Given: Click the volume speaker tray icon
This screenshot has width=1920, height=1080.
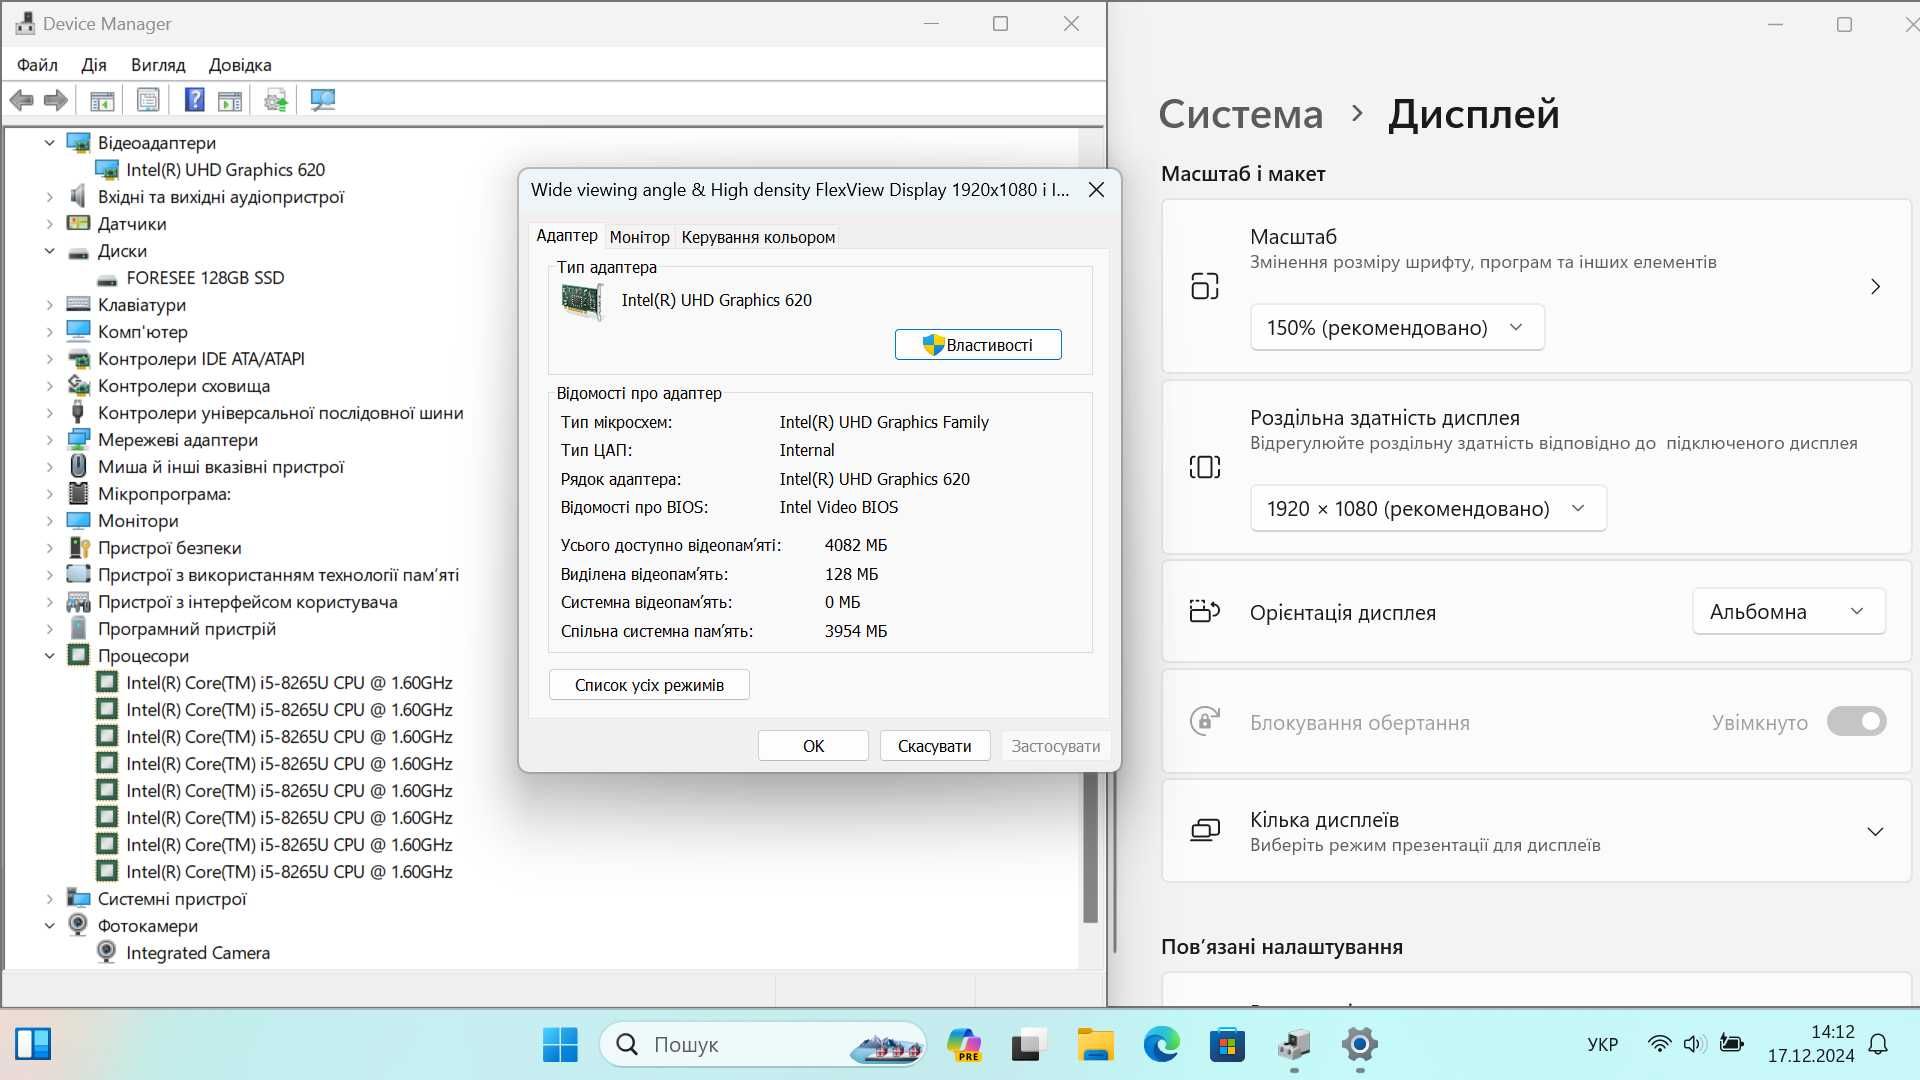Looking at the screenshot, I should point(1694,1044).
